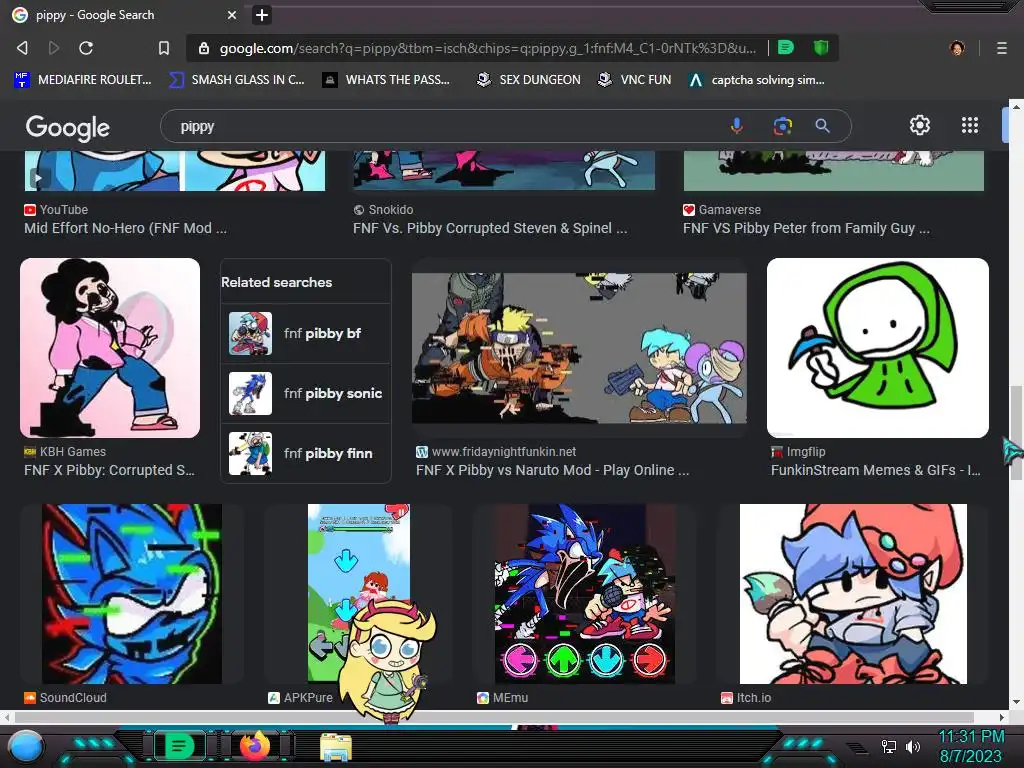The width and height of the screenshot is (1024, 768).
Task: Open the green shield extension icon
Action: point(821,47)
